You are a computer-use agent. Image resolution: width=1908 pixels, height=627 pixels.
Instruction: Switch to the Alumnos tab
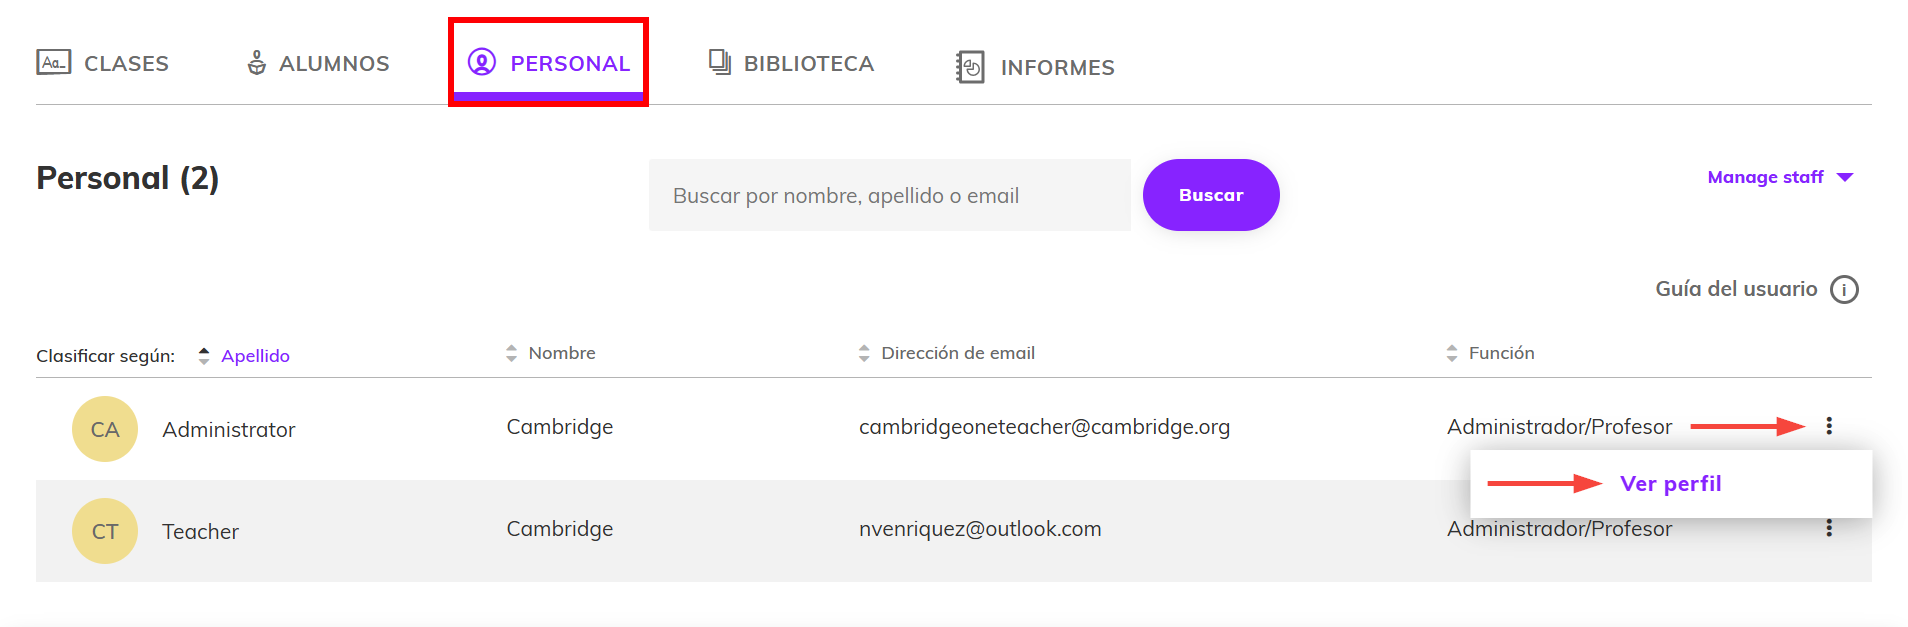click(x=318, y=63)
